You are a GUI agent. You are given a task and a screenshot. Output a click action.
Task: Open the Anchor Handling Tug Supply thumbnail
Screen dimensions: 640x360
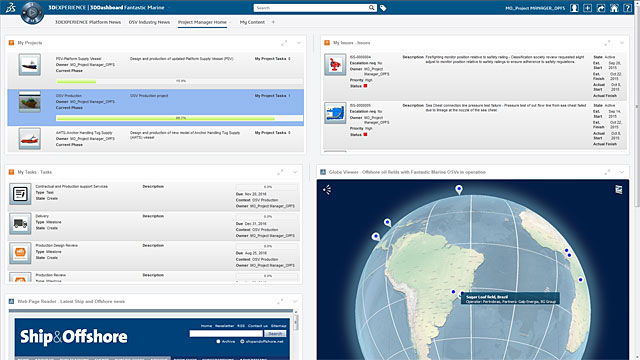coord(29,138)
